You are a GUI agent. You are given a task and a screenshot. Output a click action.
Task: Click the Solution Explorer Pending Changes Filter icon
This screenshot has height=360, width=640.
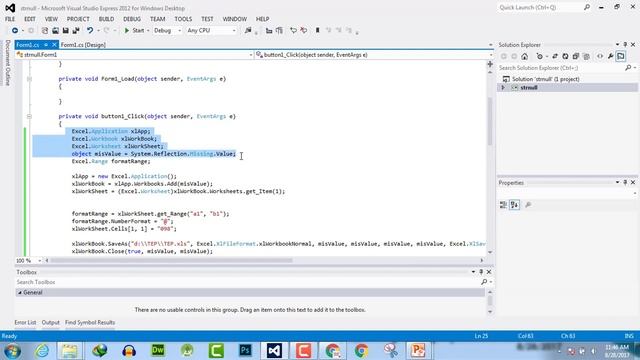point(540,57)
